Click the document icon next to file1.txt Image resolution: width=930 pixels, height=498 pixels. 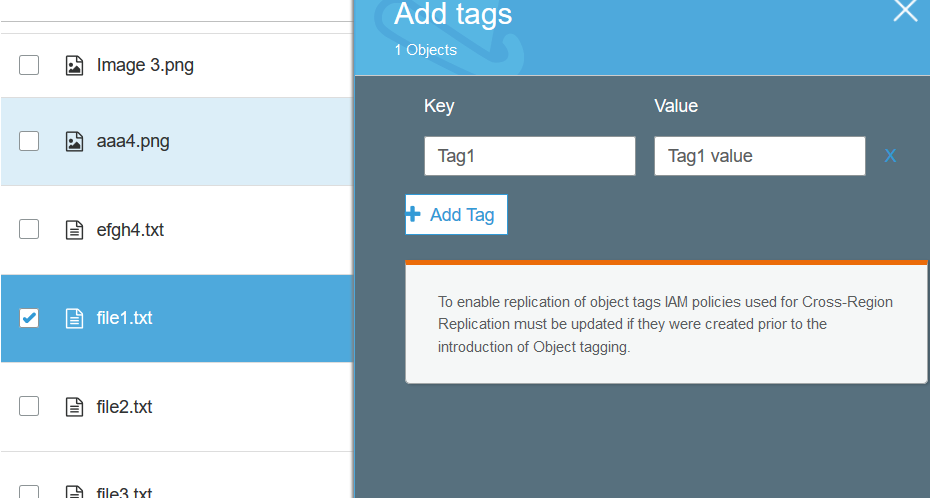[x=74, y=319]
